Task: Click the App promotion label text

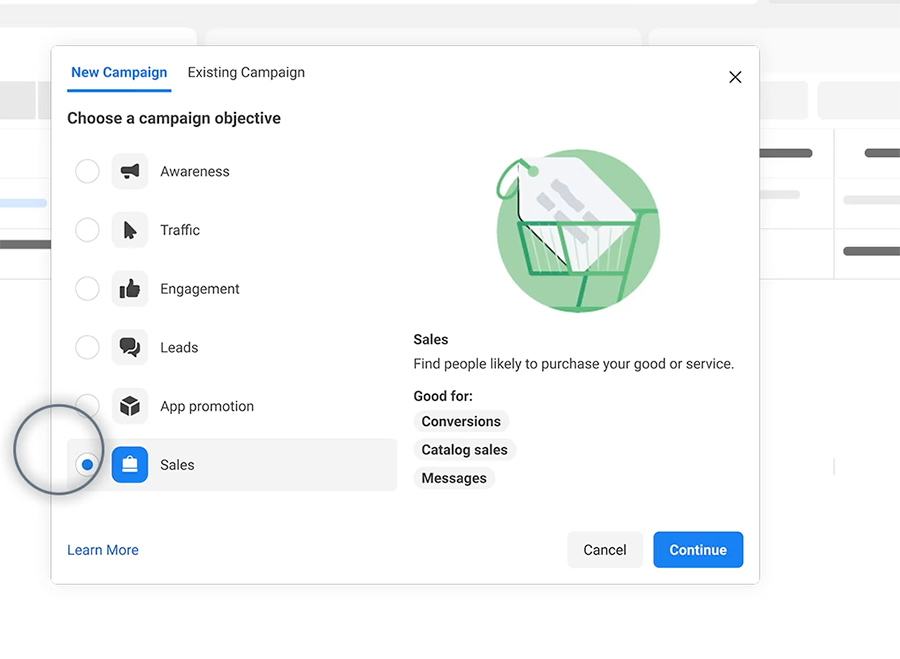Action: click(x=207, y=406)
